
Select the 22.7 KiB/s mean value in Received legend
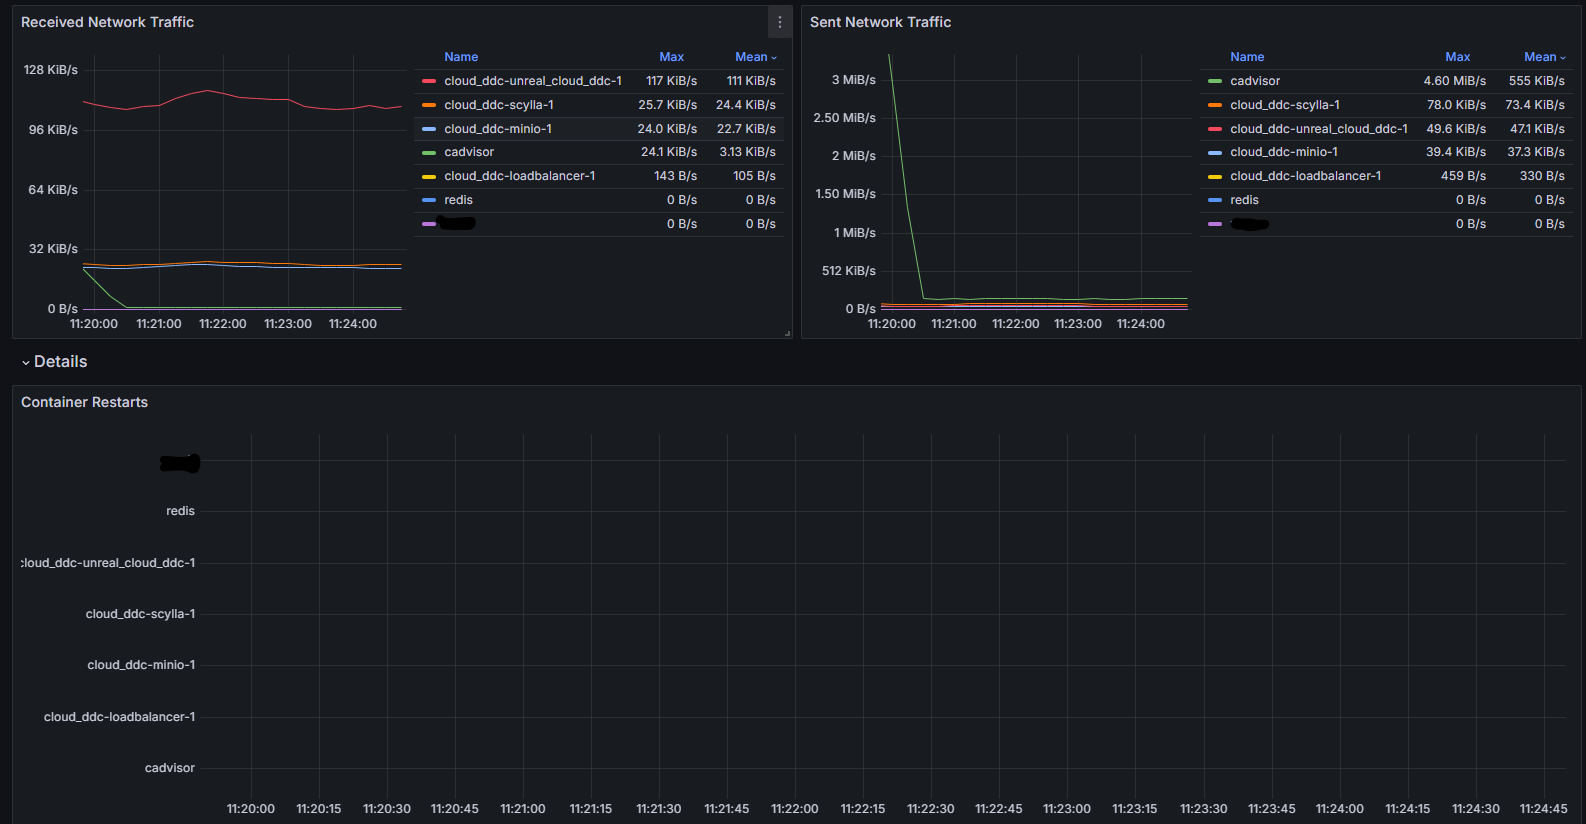coord(746,129)
